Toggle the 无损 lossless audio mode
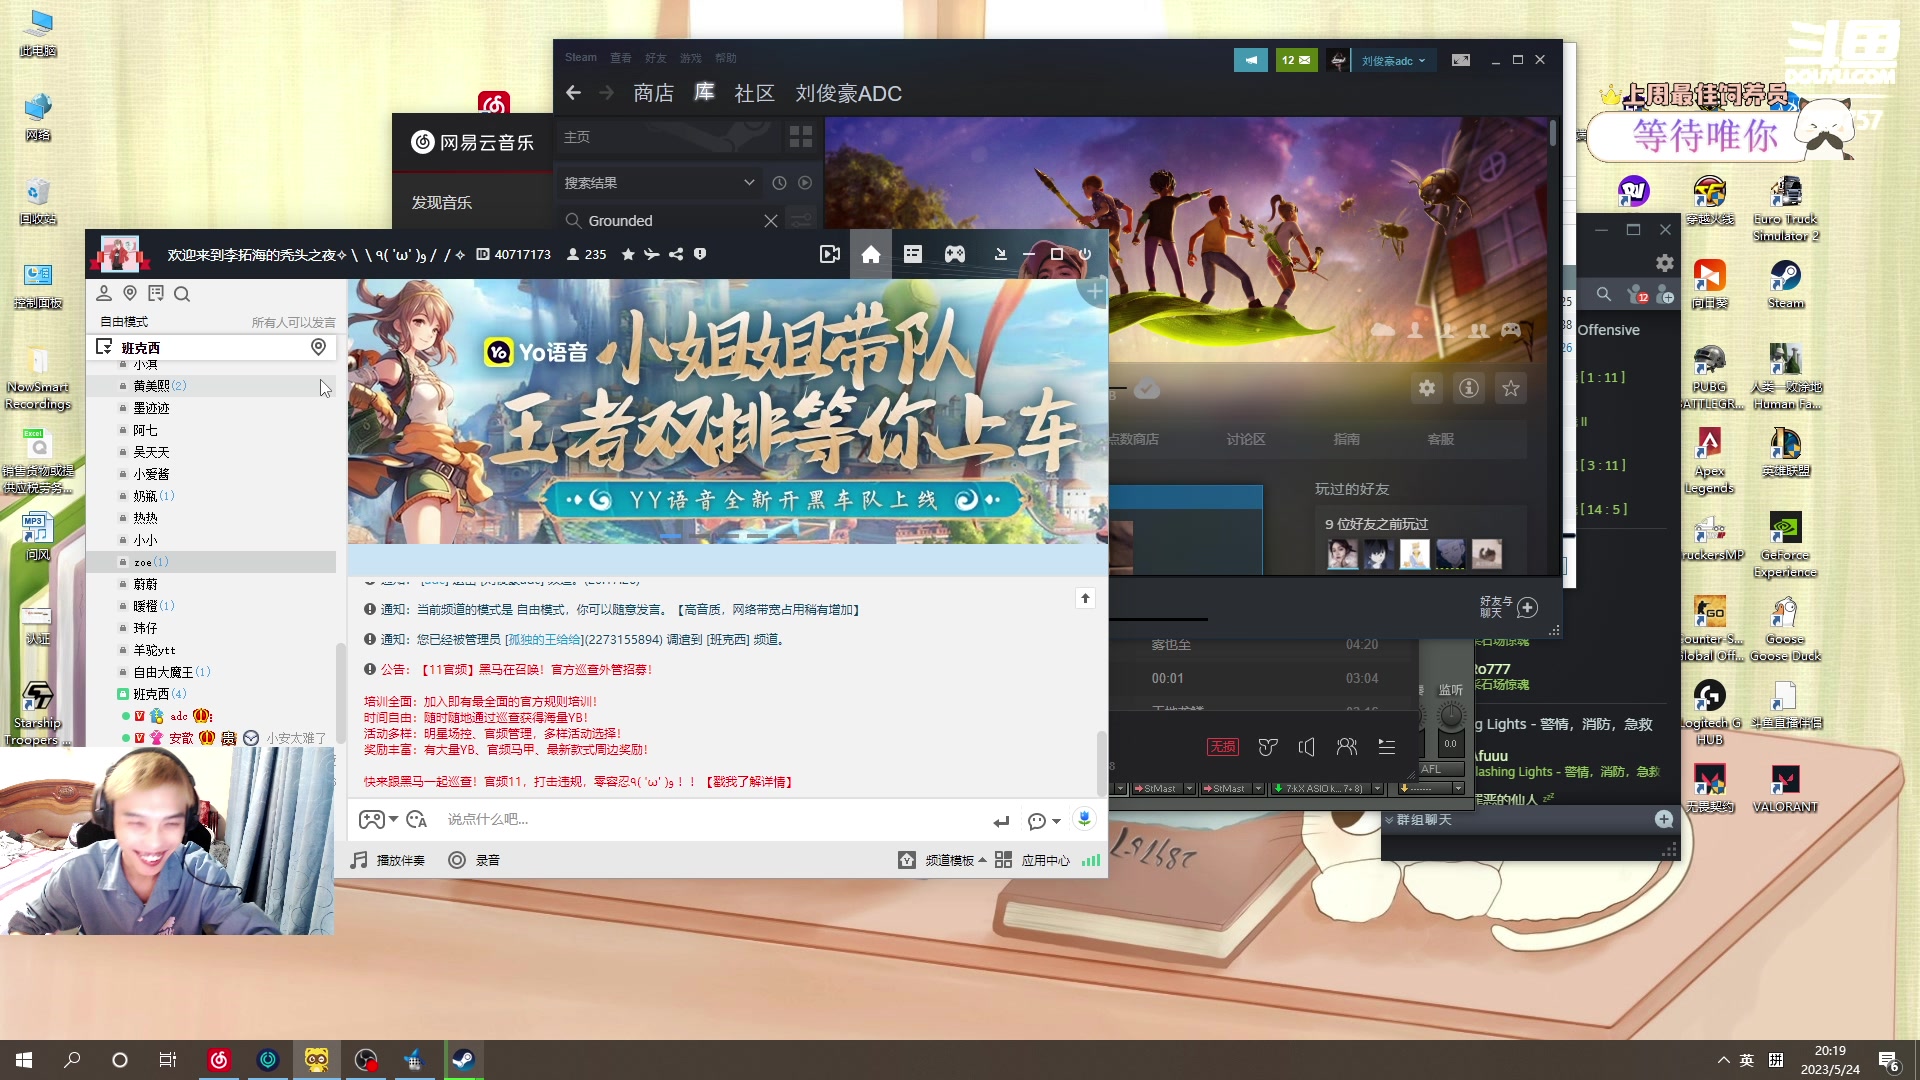Image resolution: width=1920 pixels, height=1080 pixels. [1222, 747]
